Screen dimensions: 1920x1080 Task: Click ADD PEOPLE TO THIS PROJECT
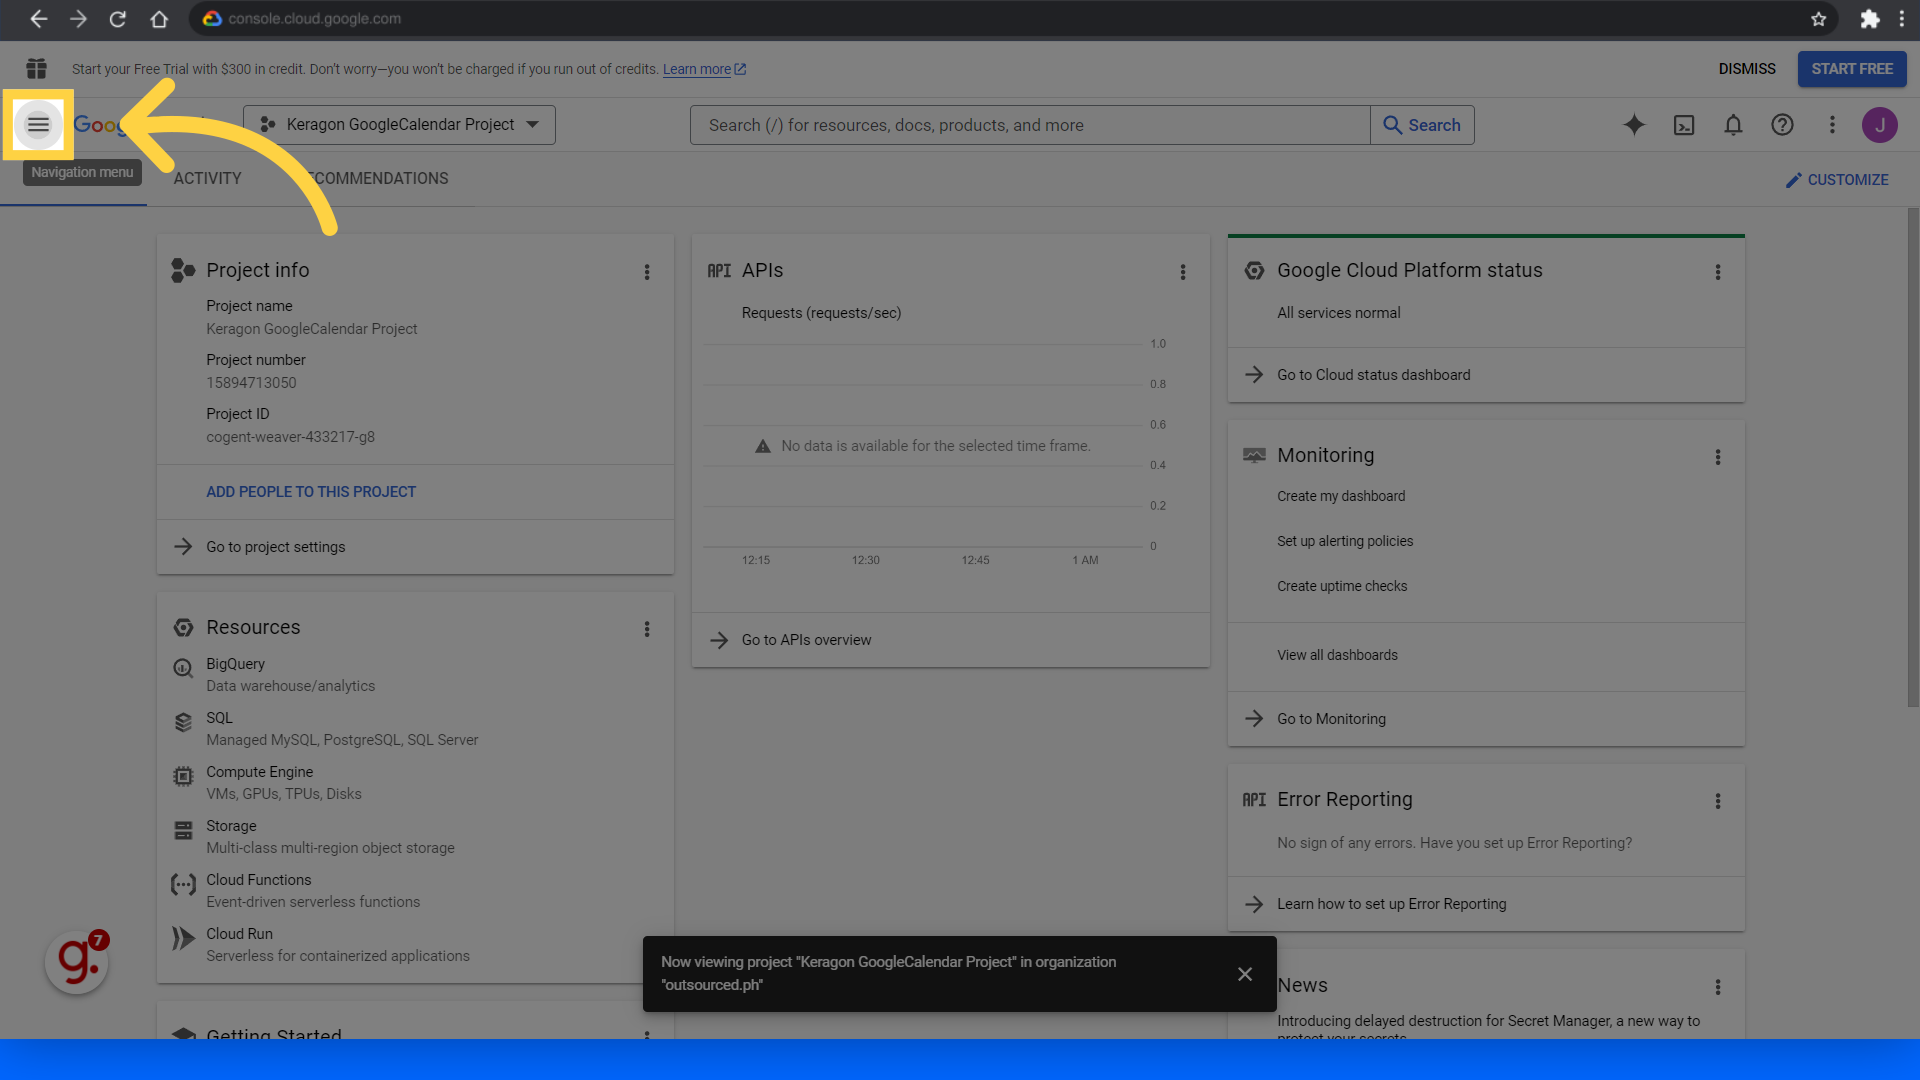(311, 492)
